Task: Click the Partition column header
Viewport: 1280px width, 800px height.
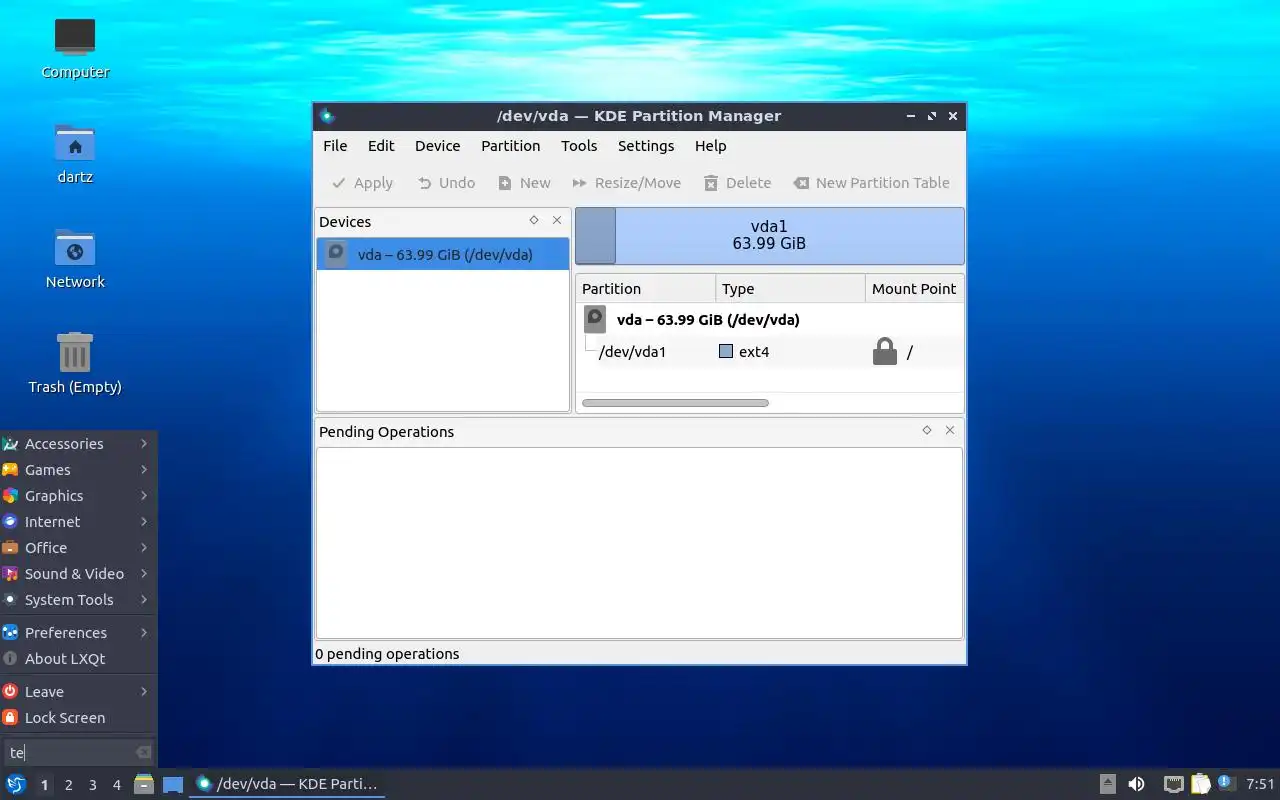Action: click(646, 289)
